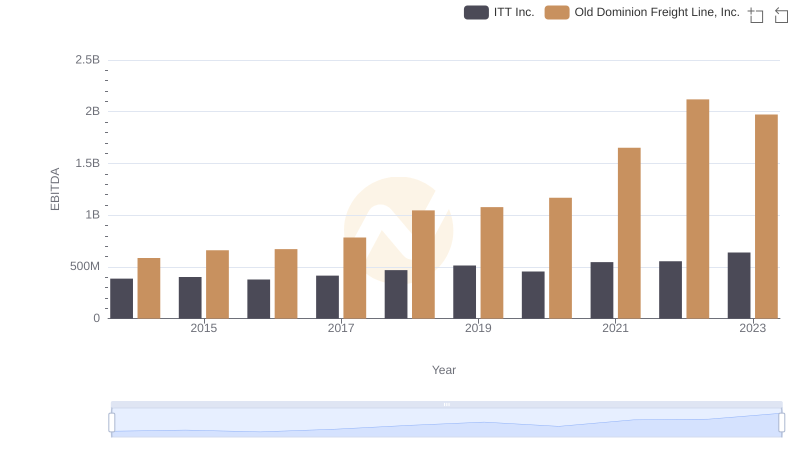Click the Old Dominion tan legend swatch

[x=557, y=12]
